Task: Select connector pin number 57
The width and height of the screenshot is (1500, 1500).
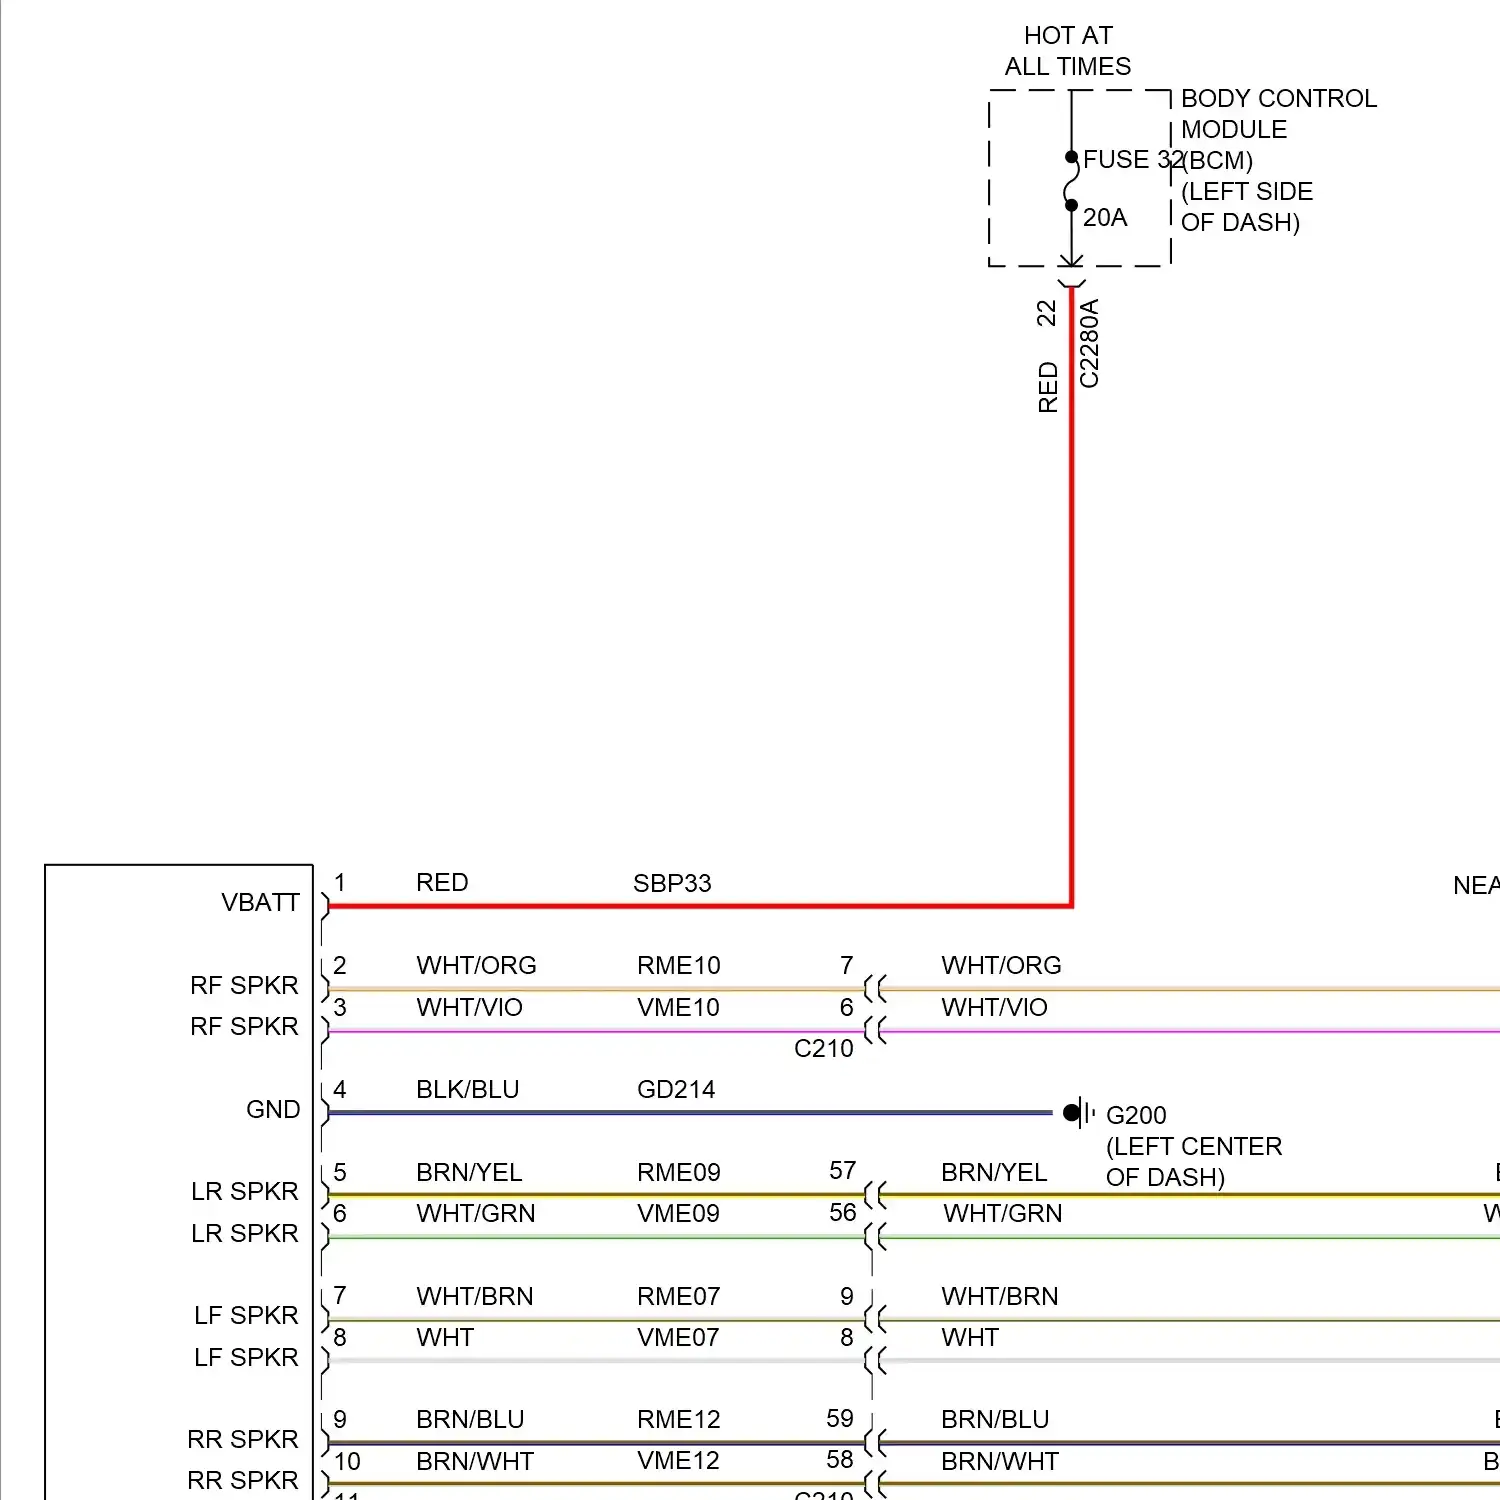Action: pos(842,1171)
